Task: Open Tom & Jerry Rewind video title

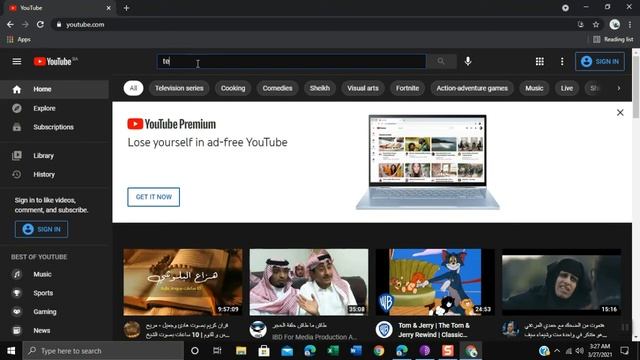Action: tap(434, 330)
